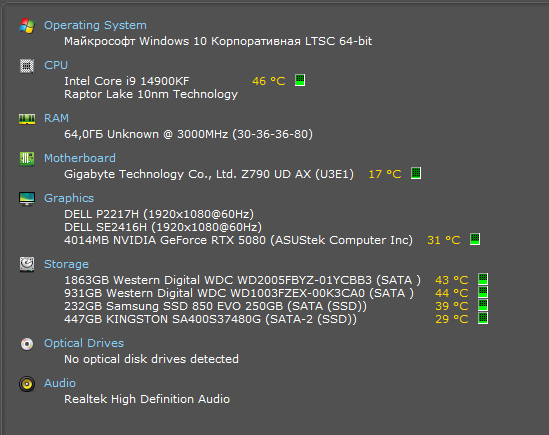Click the motherboard 17 °C temperature indicator
The height and width of the screenshot is (435, 549).
point(416,173)
